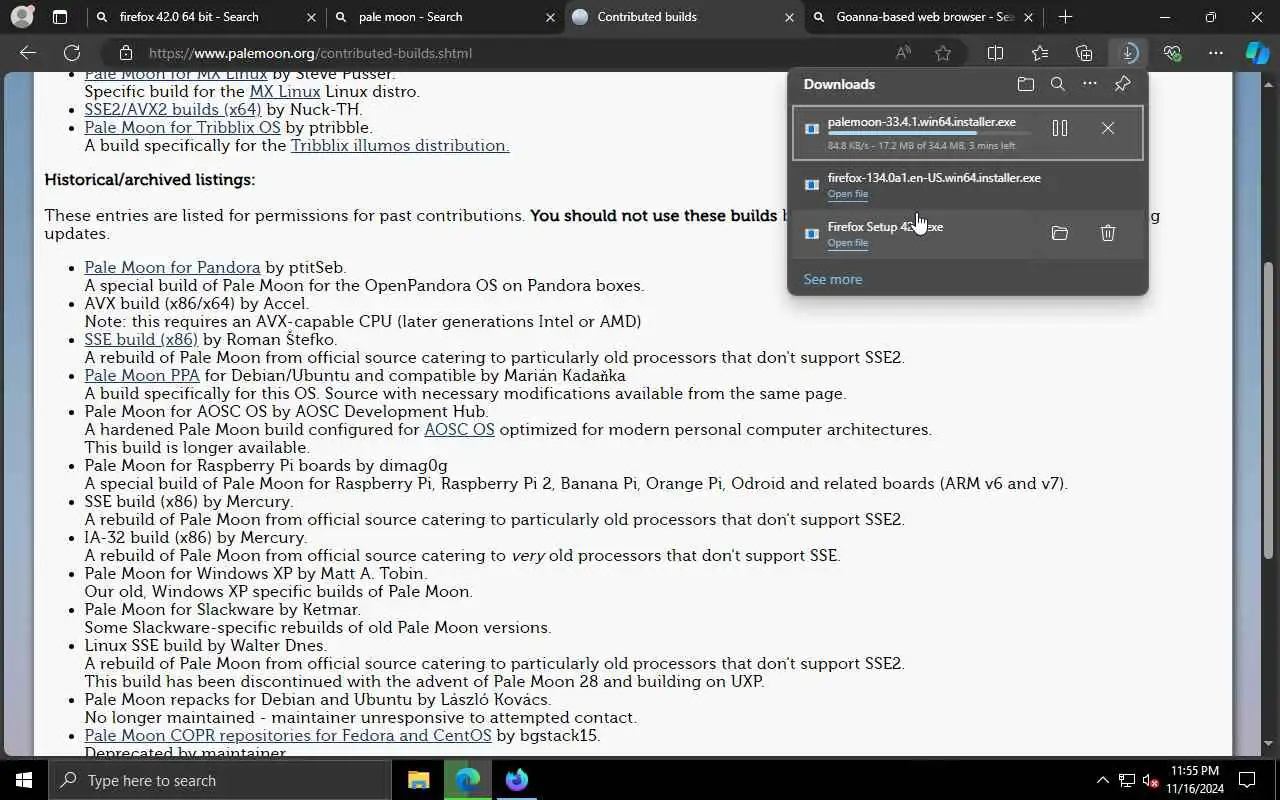Viewport: 1280px width, 800px height.
Task: Click the scrollbar down arrow
Action: coord(1269,744)
